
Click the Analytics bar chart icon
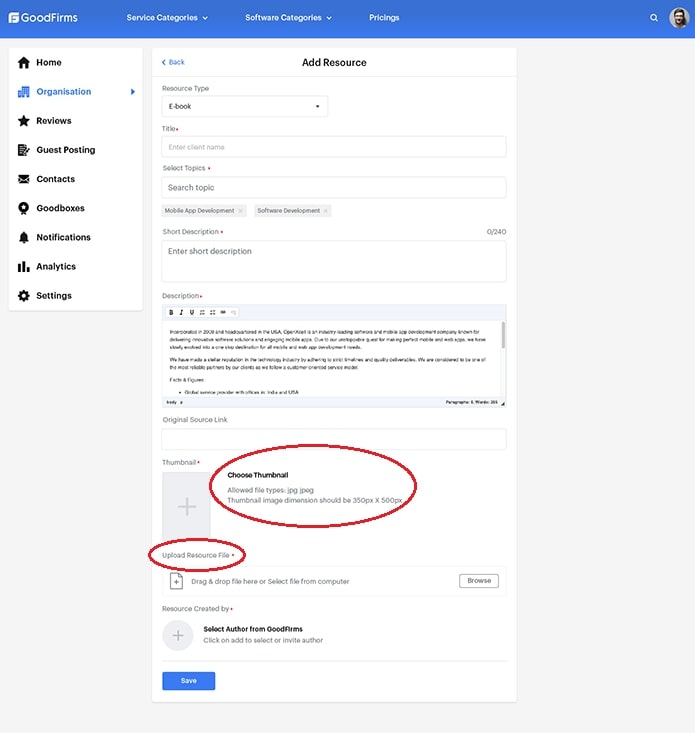pos(23,266)
